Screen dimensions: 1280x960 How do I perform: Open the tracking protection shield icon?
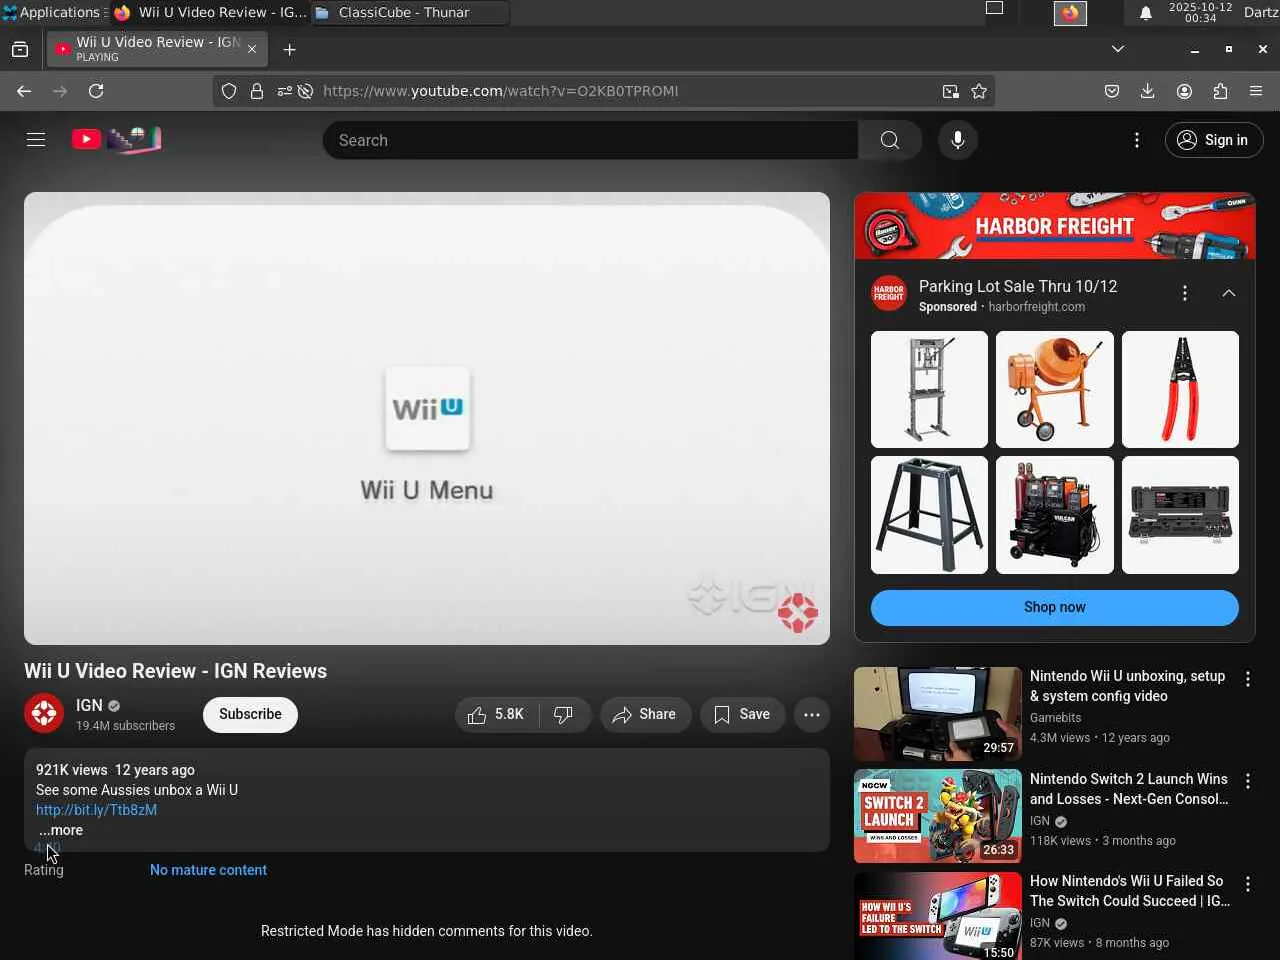pyautogui.click(x=229, y=91)
